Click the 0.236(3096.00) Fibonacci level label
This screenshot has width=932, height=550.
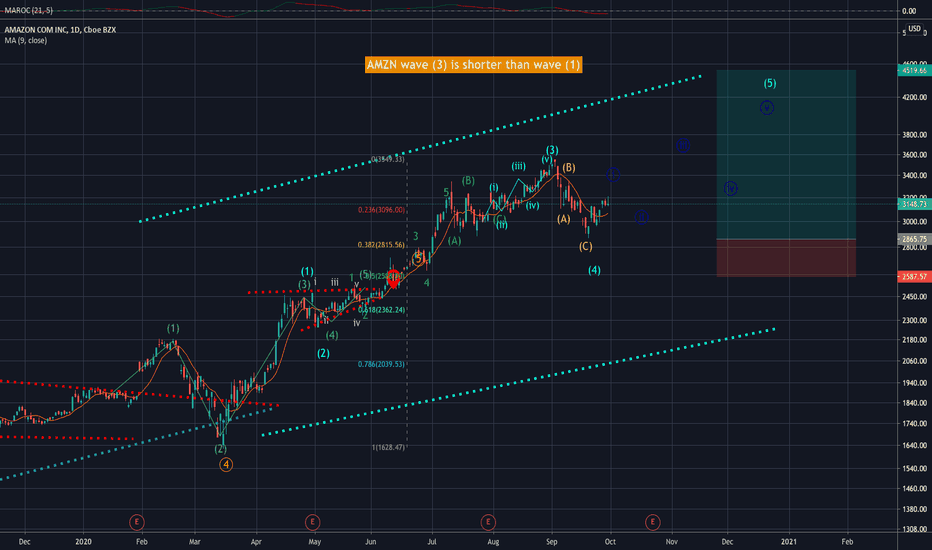coord(382,210)
